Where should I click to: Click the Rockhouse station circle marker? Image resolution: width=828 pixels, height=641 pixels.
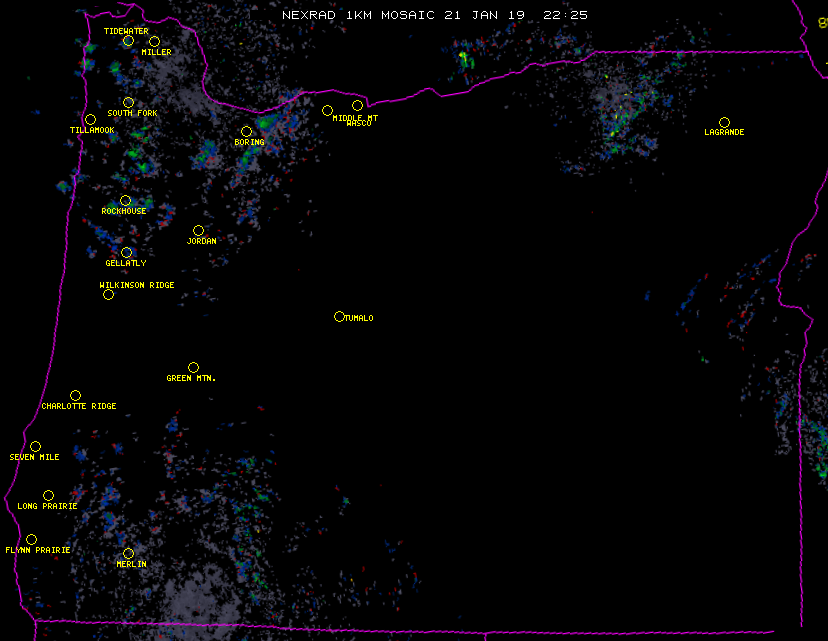click(125, 200)
